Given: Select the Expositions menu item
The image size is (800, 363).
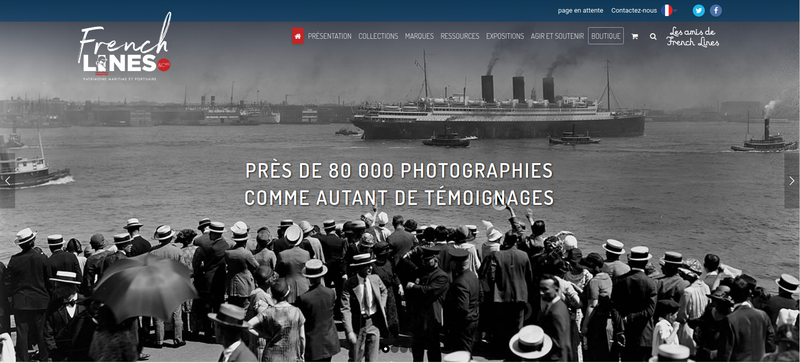Looking at the screenshot, I should pyautogui.click(x=505, y=36).
